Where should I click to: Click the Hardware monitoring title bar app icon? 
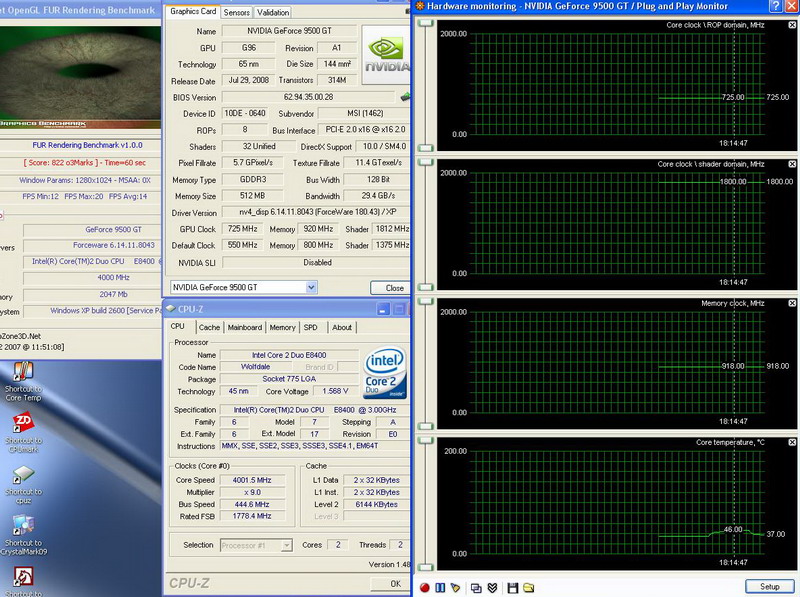pyautogui.click(x=420, y=6)
